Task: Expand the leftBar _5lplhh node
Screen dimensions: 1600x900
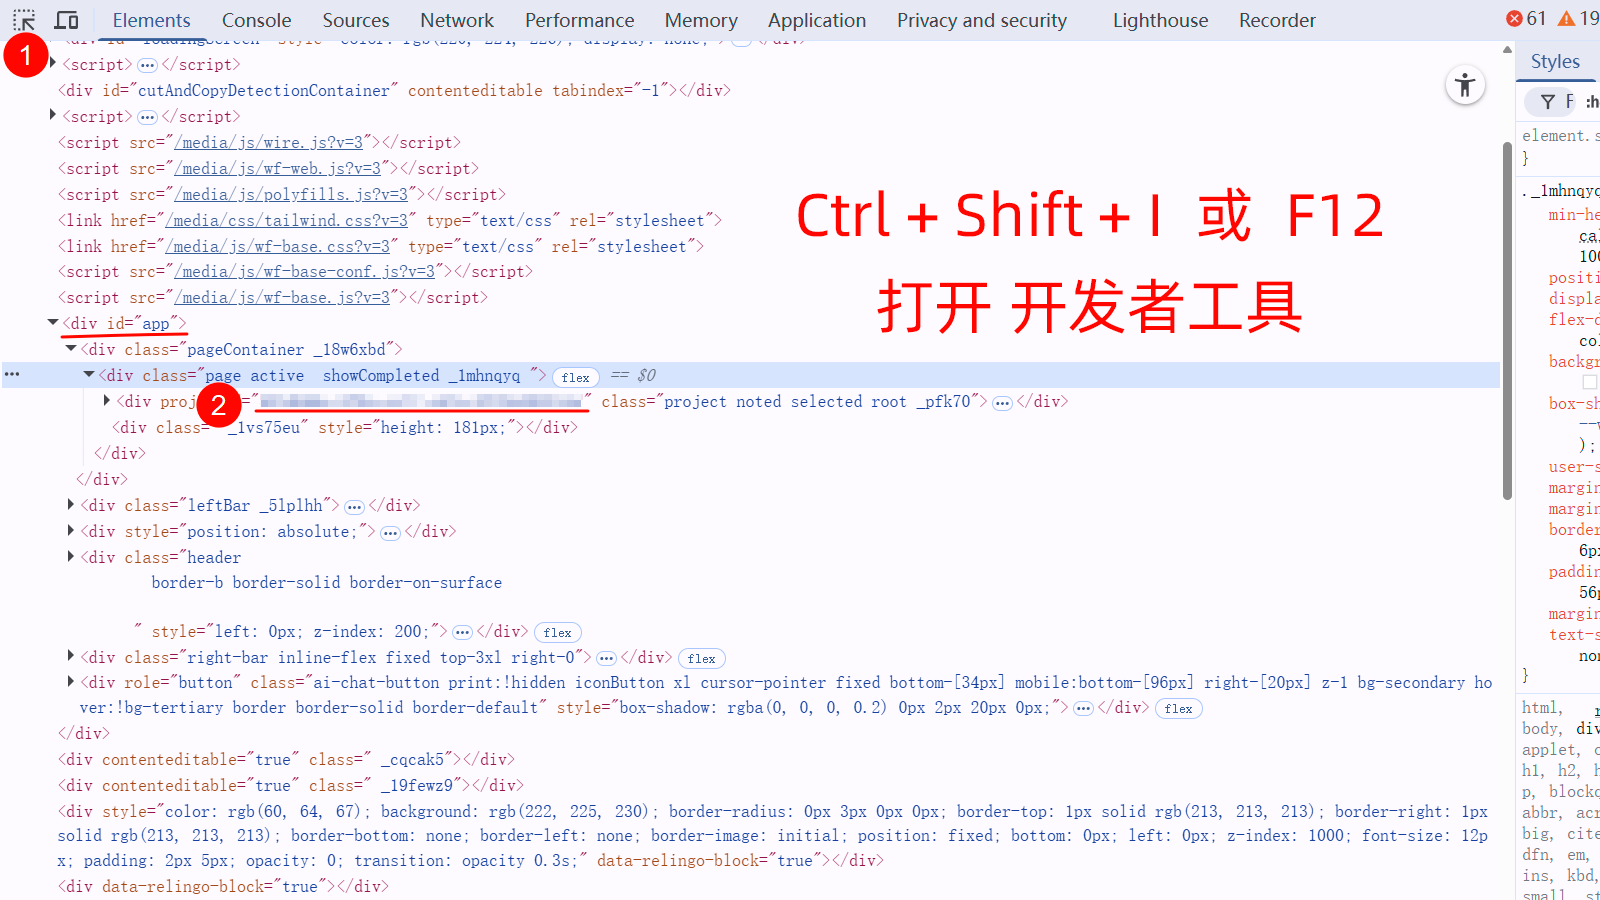Action: click(x=71, y=505)
